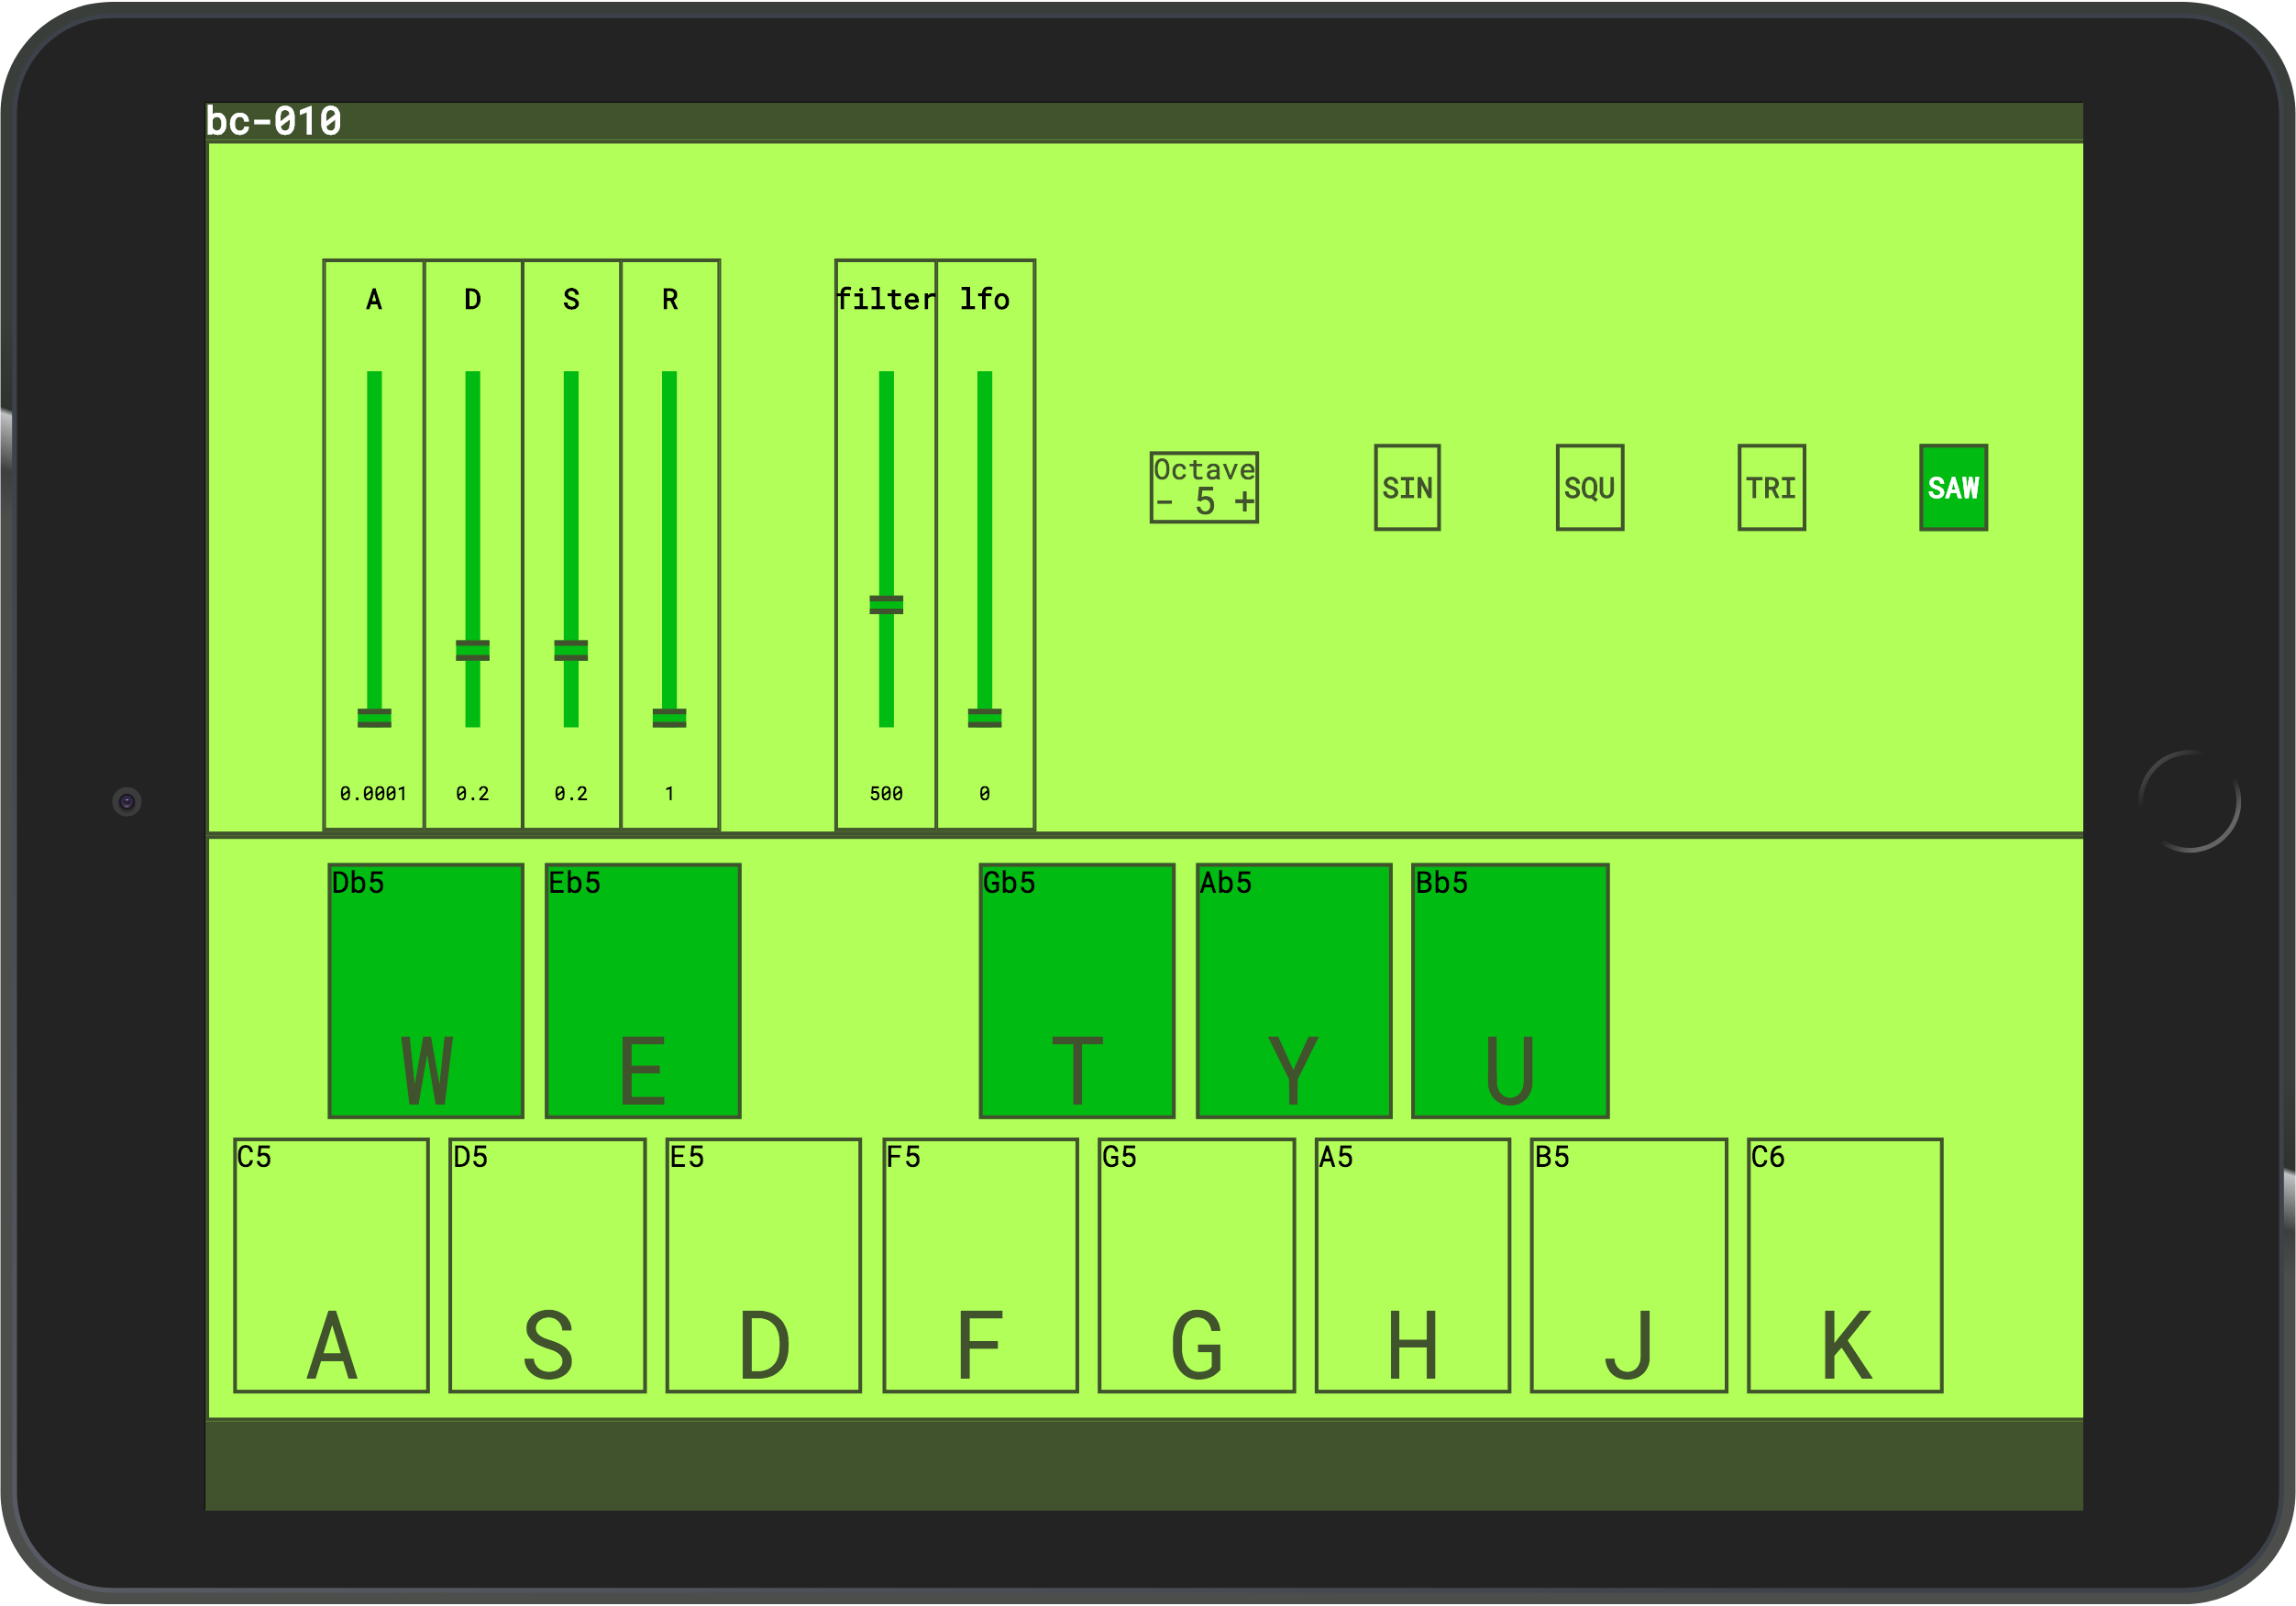Increase the octave with the plus control

pos(1244,504)
